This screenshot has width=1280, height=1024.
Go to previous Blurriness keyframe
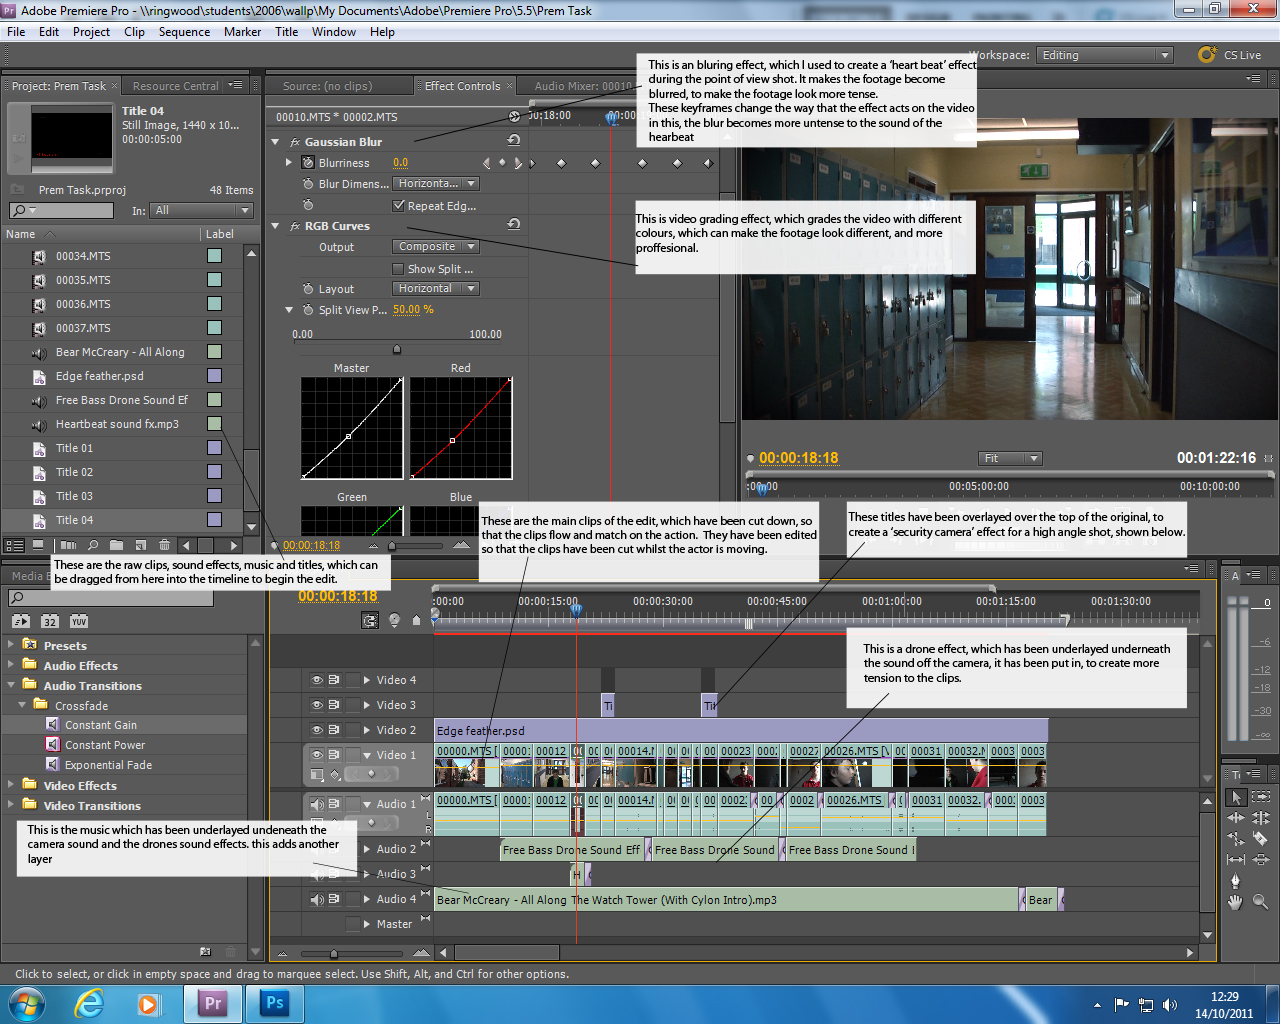pyautogui.click(x=487, y=162)
